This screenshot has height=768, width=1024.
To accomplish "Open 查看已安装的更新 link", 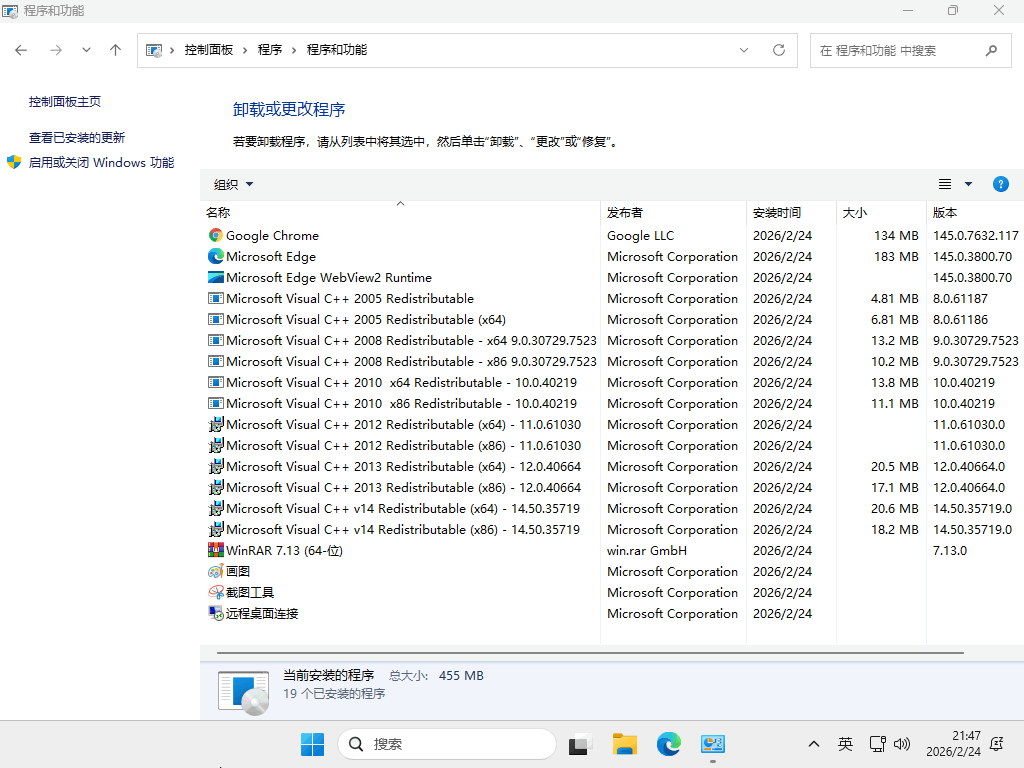I will (77, 138).
